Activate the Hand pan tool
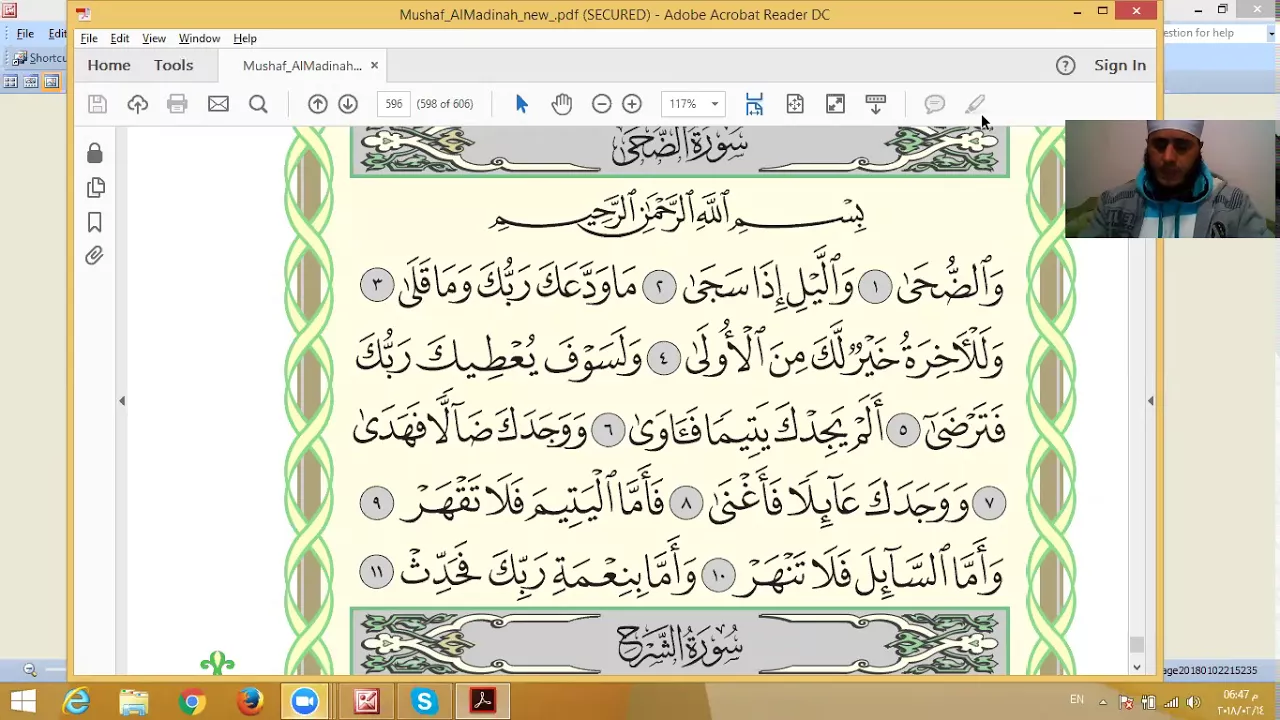The image size is (1280, 720). (x=561, y=104)
